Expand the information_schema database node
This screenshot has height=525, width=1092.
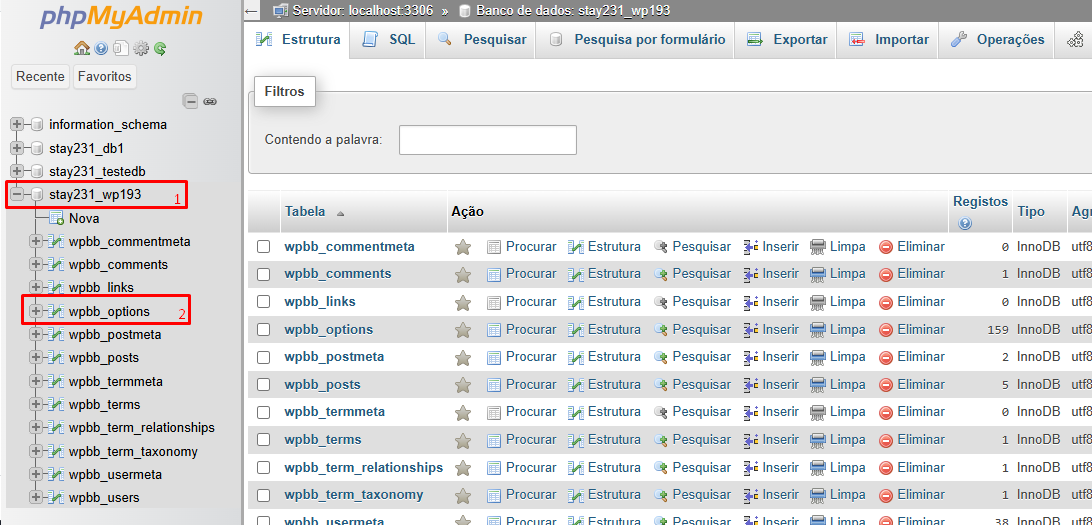(x=17, y=125)
